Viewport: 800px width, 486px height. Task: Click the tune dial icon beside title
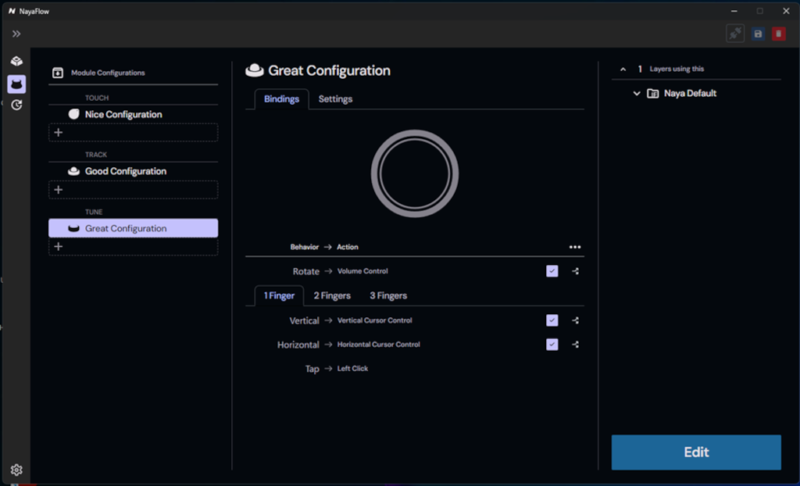click(x=255, y=70)
